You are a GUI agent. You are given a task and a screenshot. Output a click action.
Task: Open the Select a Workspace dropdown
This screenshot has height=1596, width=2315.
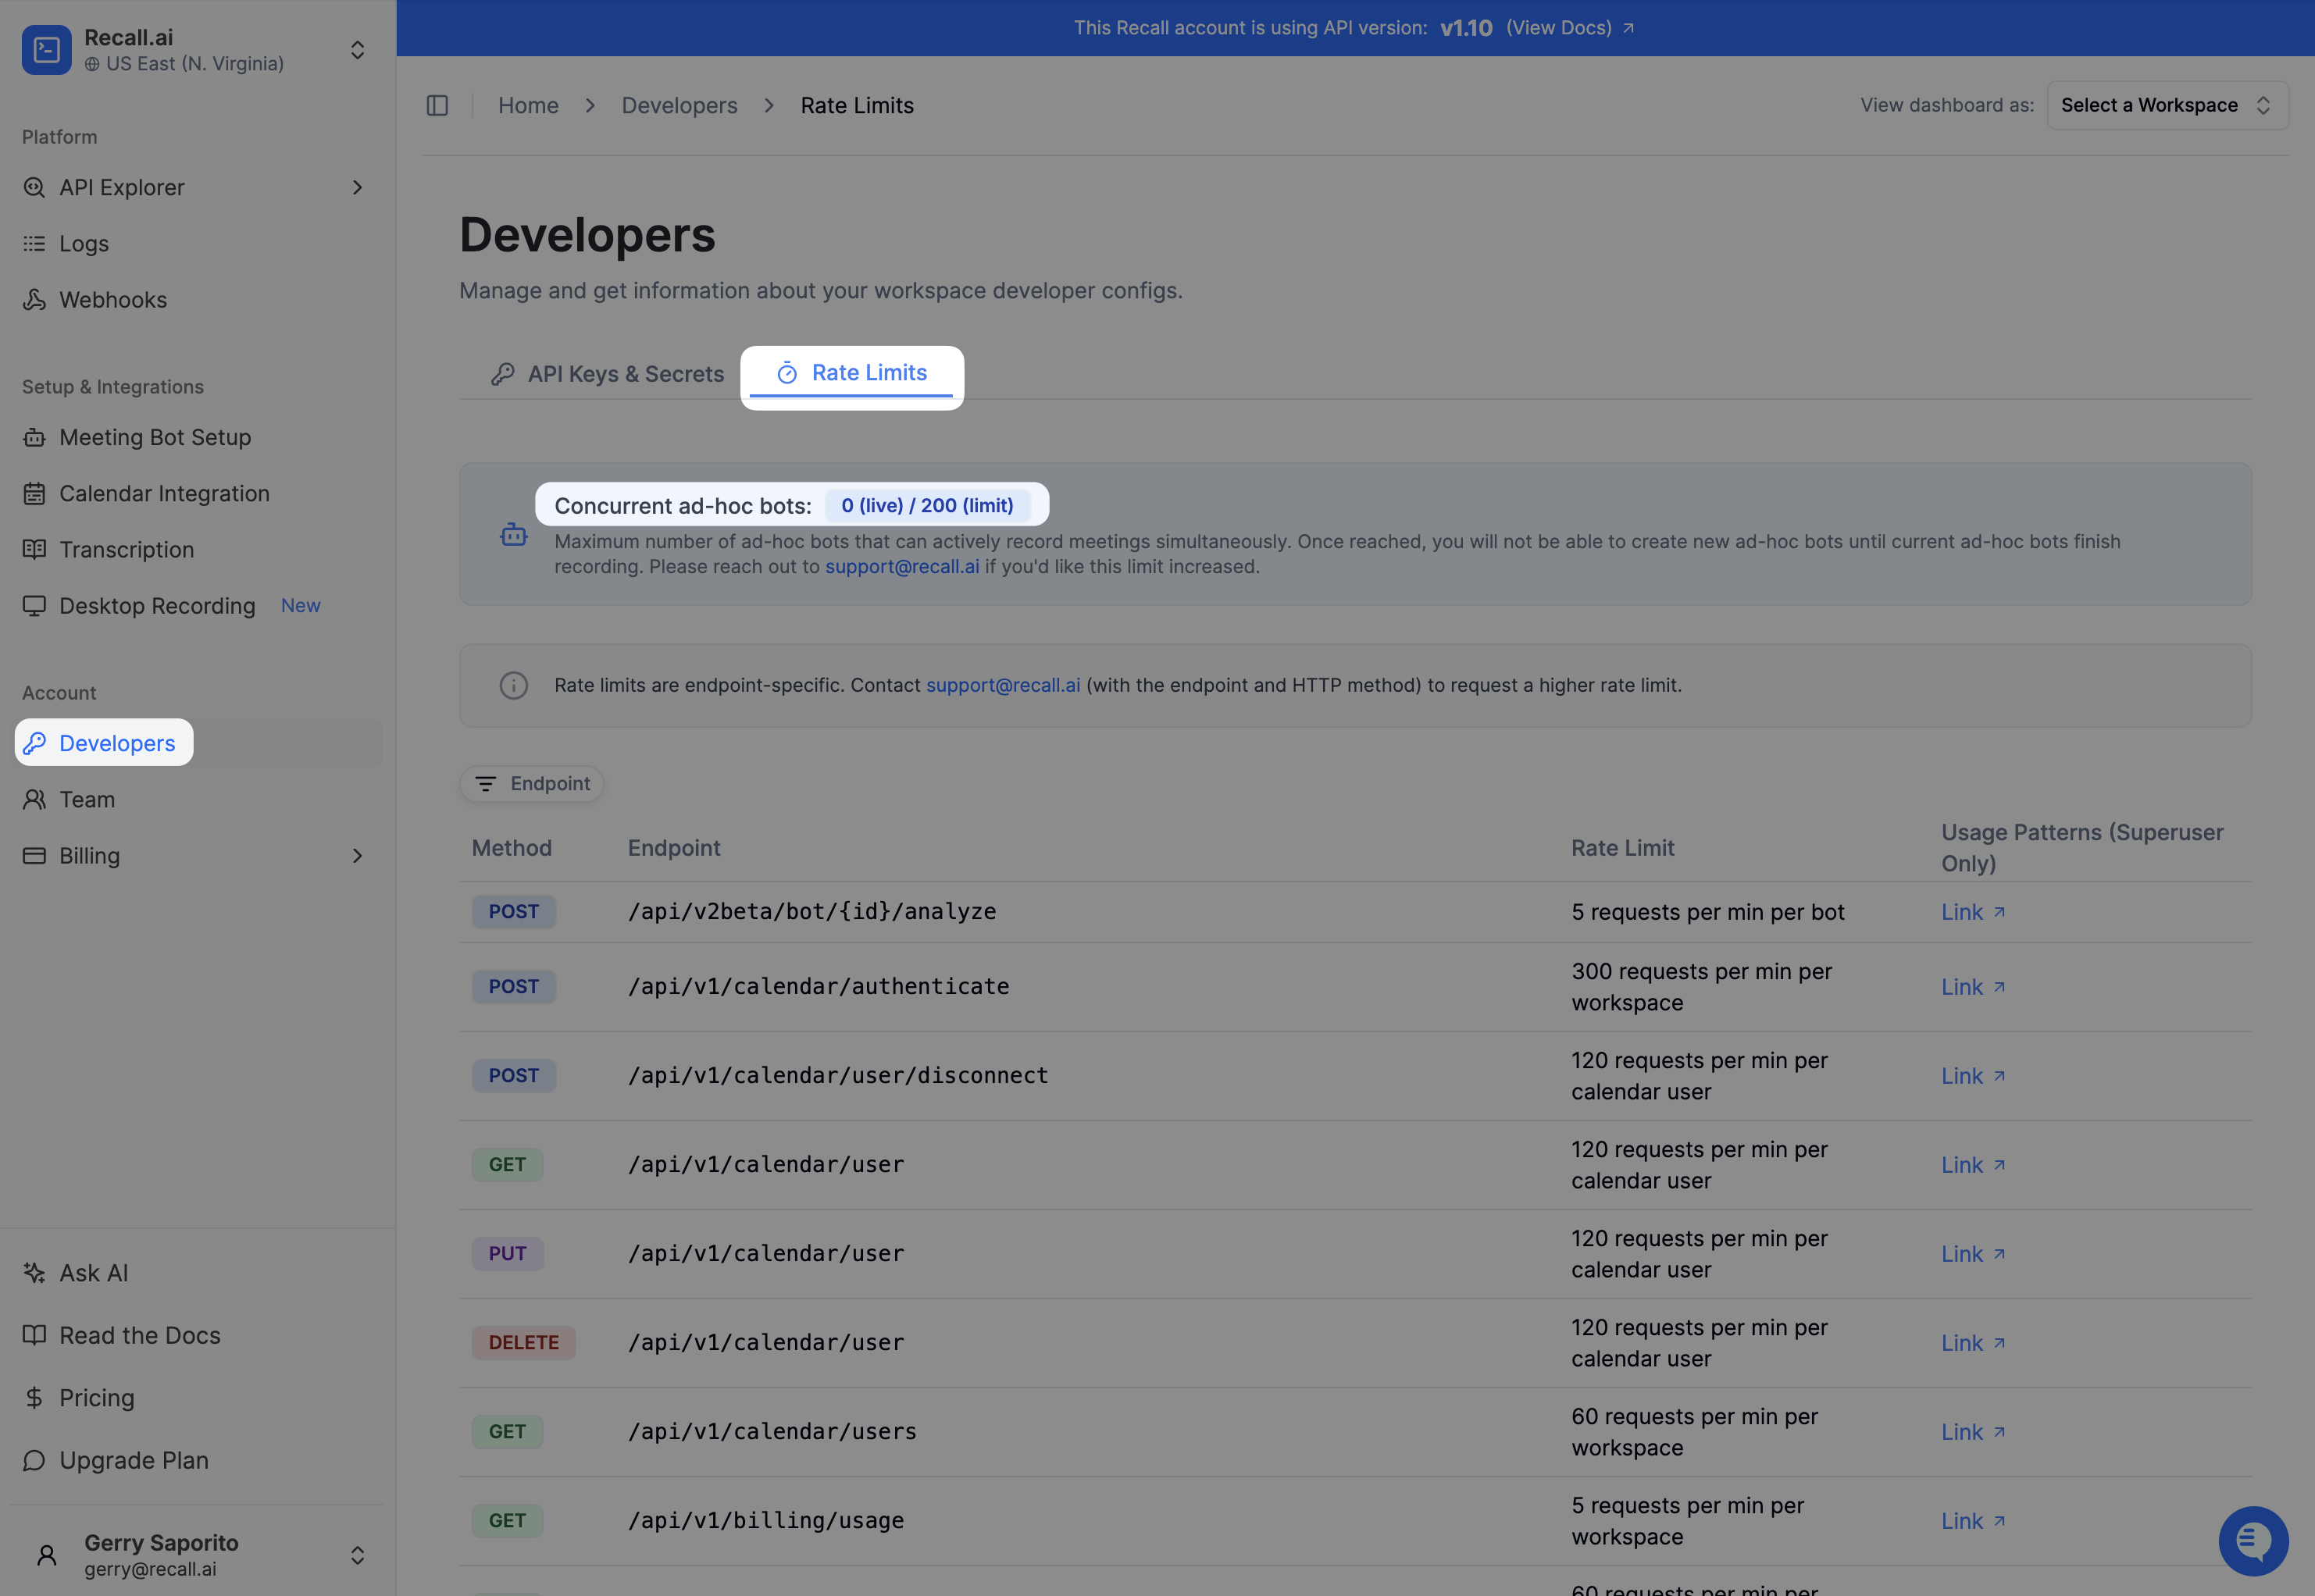click(2166, 105)
